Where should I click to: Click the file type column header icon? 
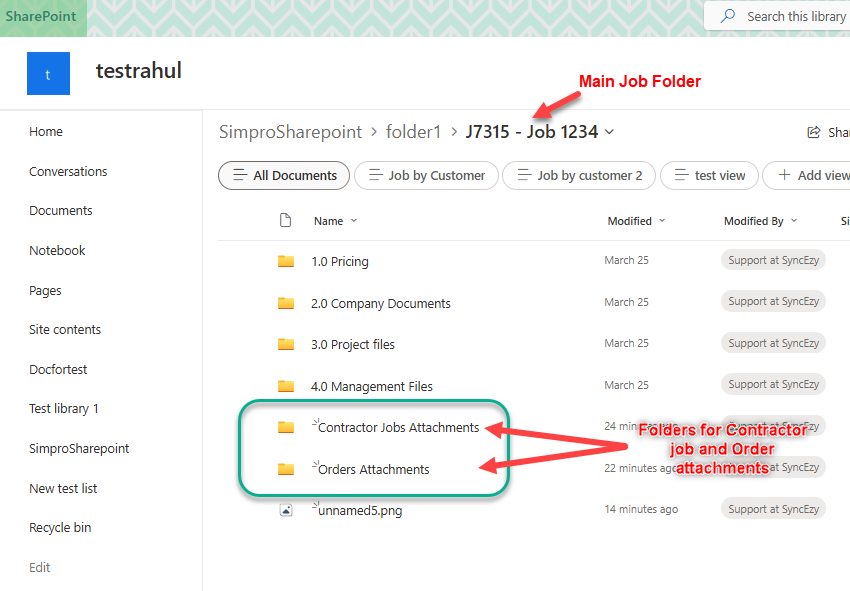pyautogui.click(x=286, y=221)
